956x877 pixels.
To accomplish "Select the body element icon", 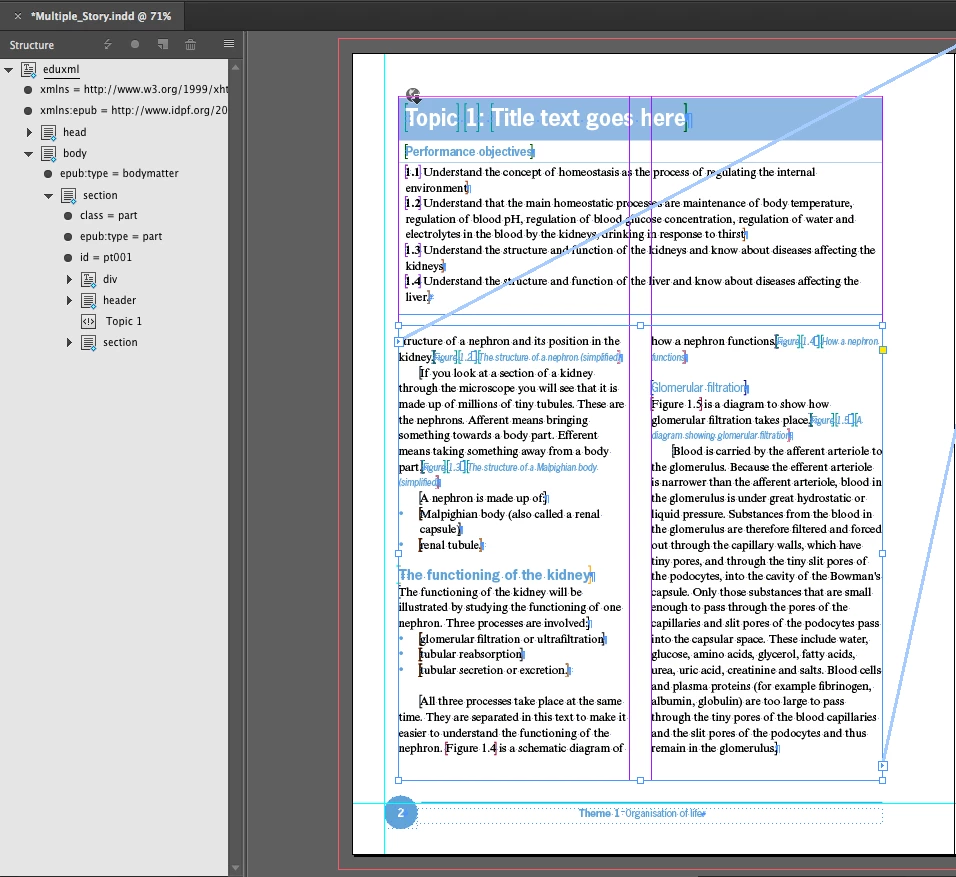I will [x=49, y=153].
